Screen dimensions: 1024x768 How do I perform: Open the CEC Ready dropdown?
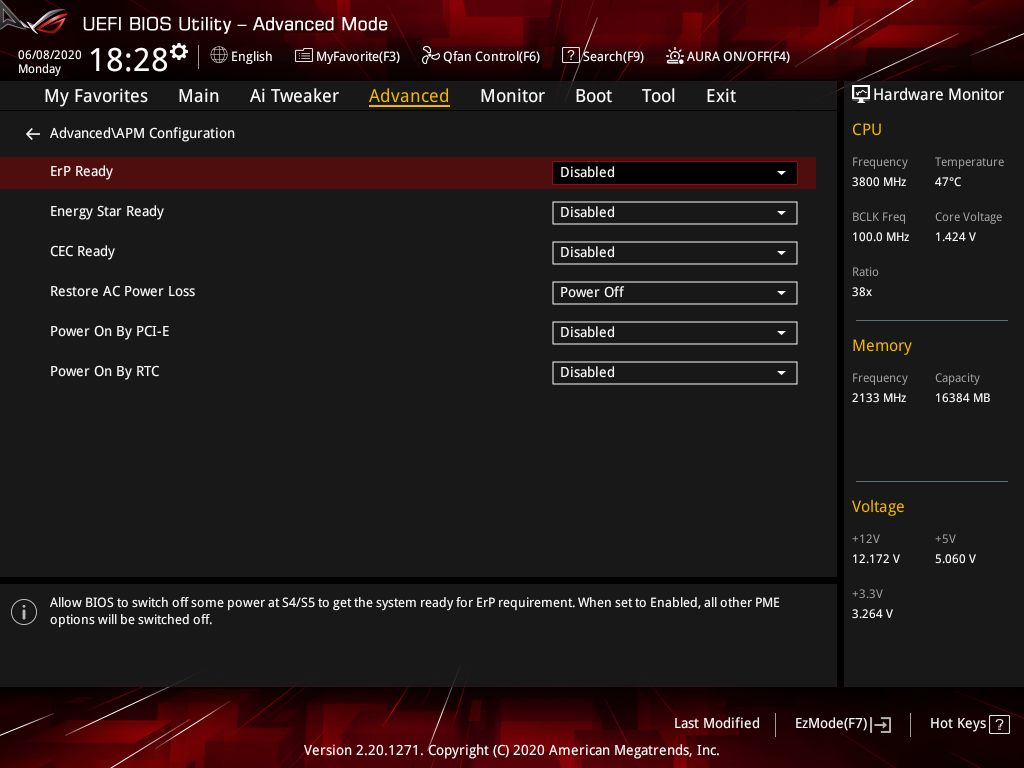(675, 253)
